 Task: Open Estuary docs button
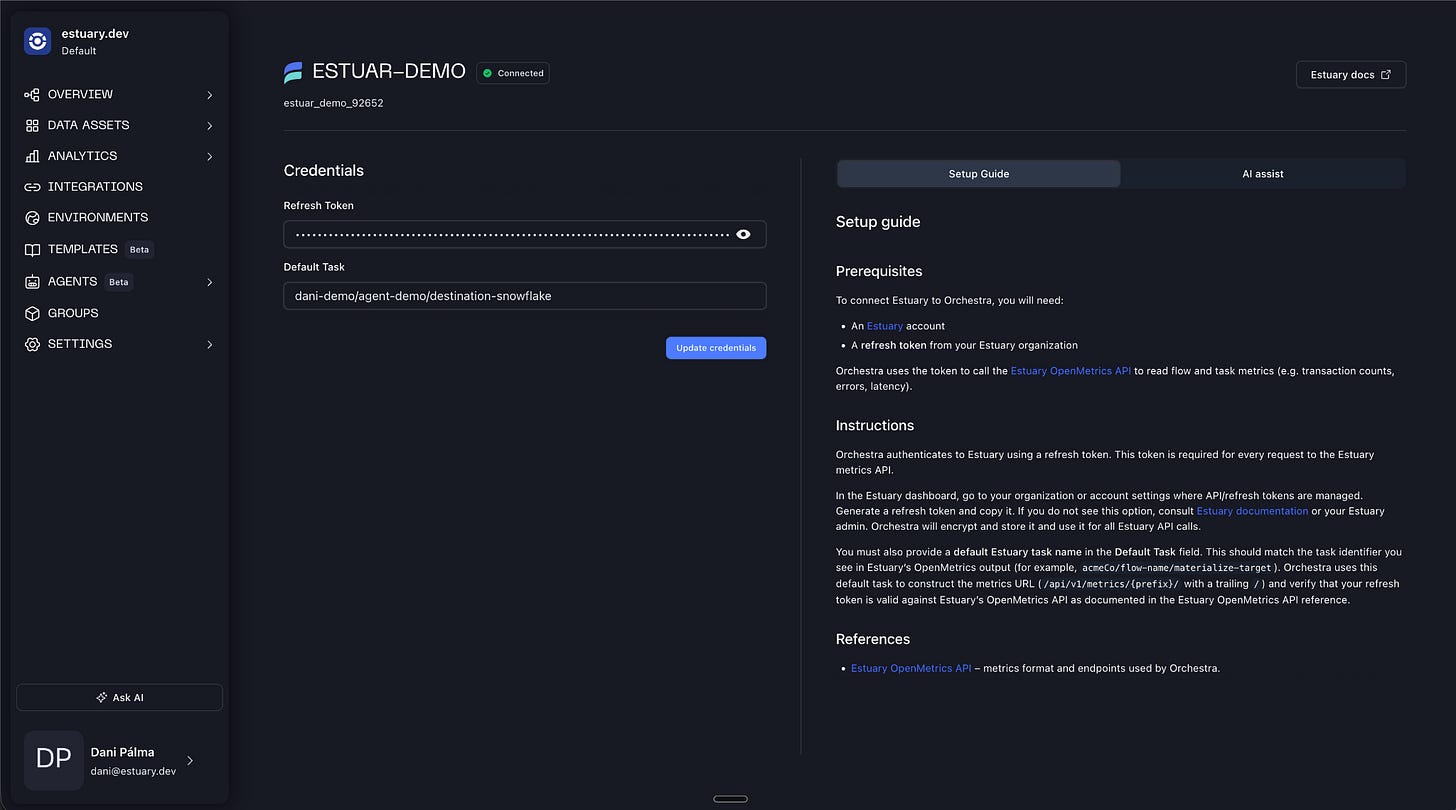(1351, 75)
